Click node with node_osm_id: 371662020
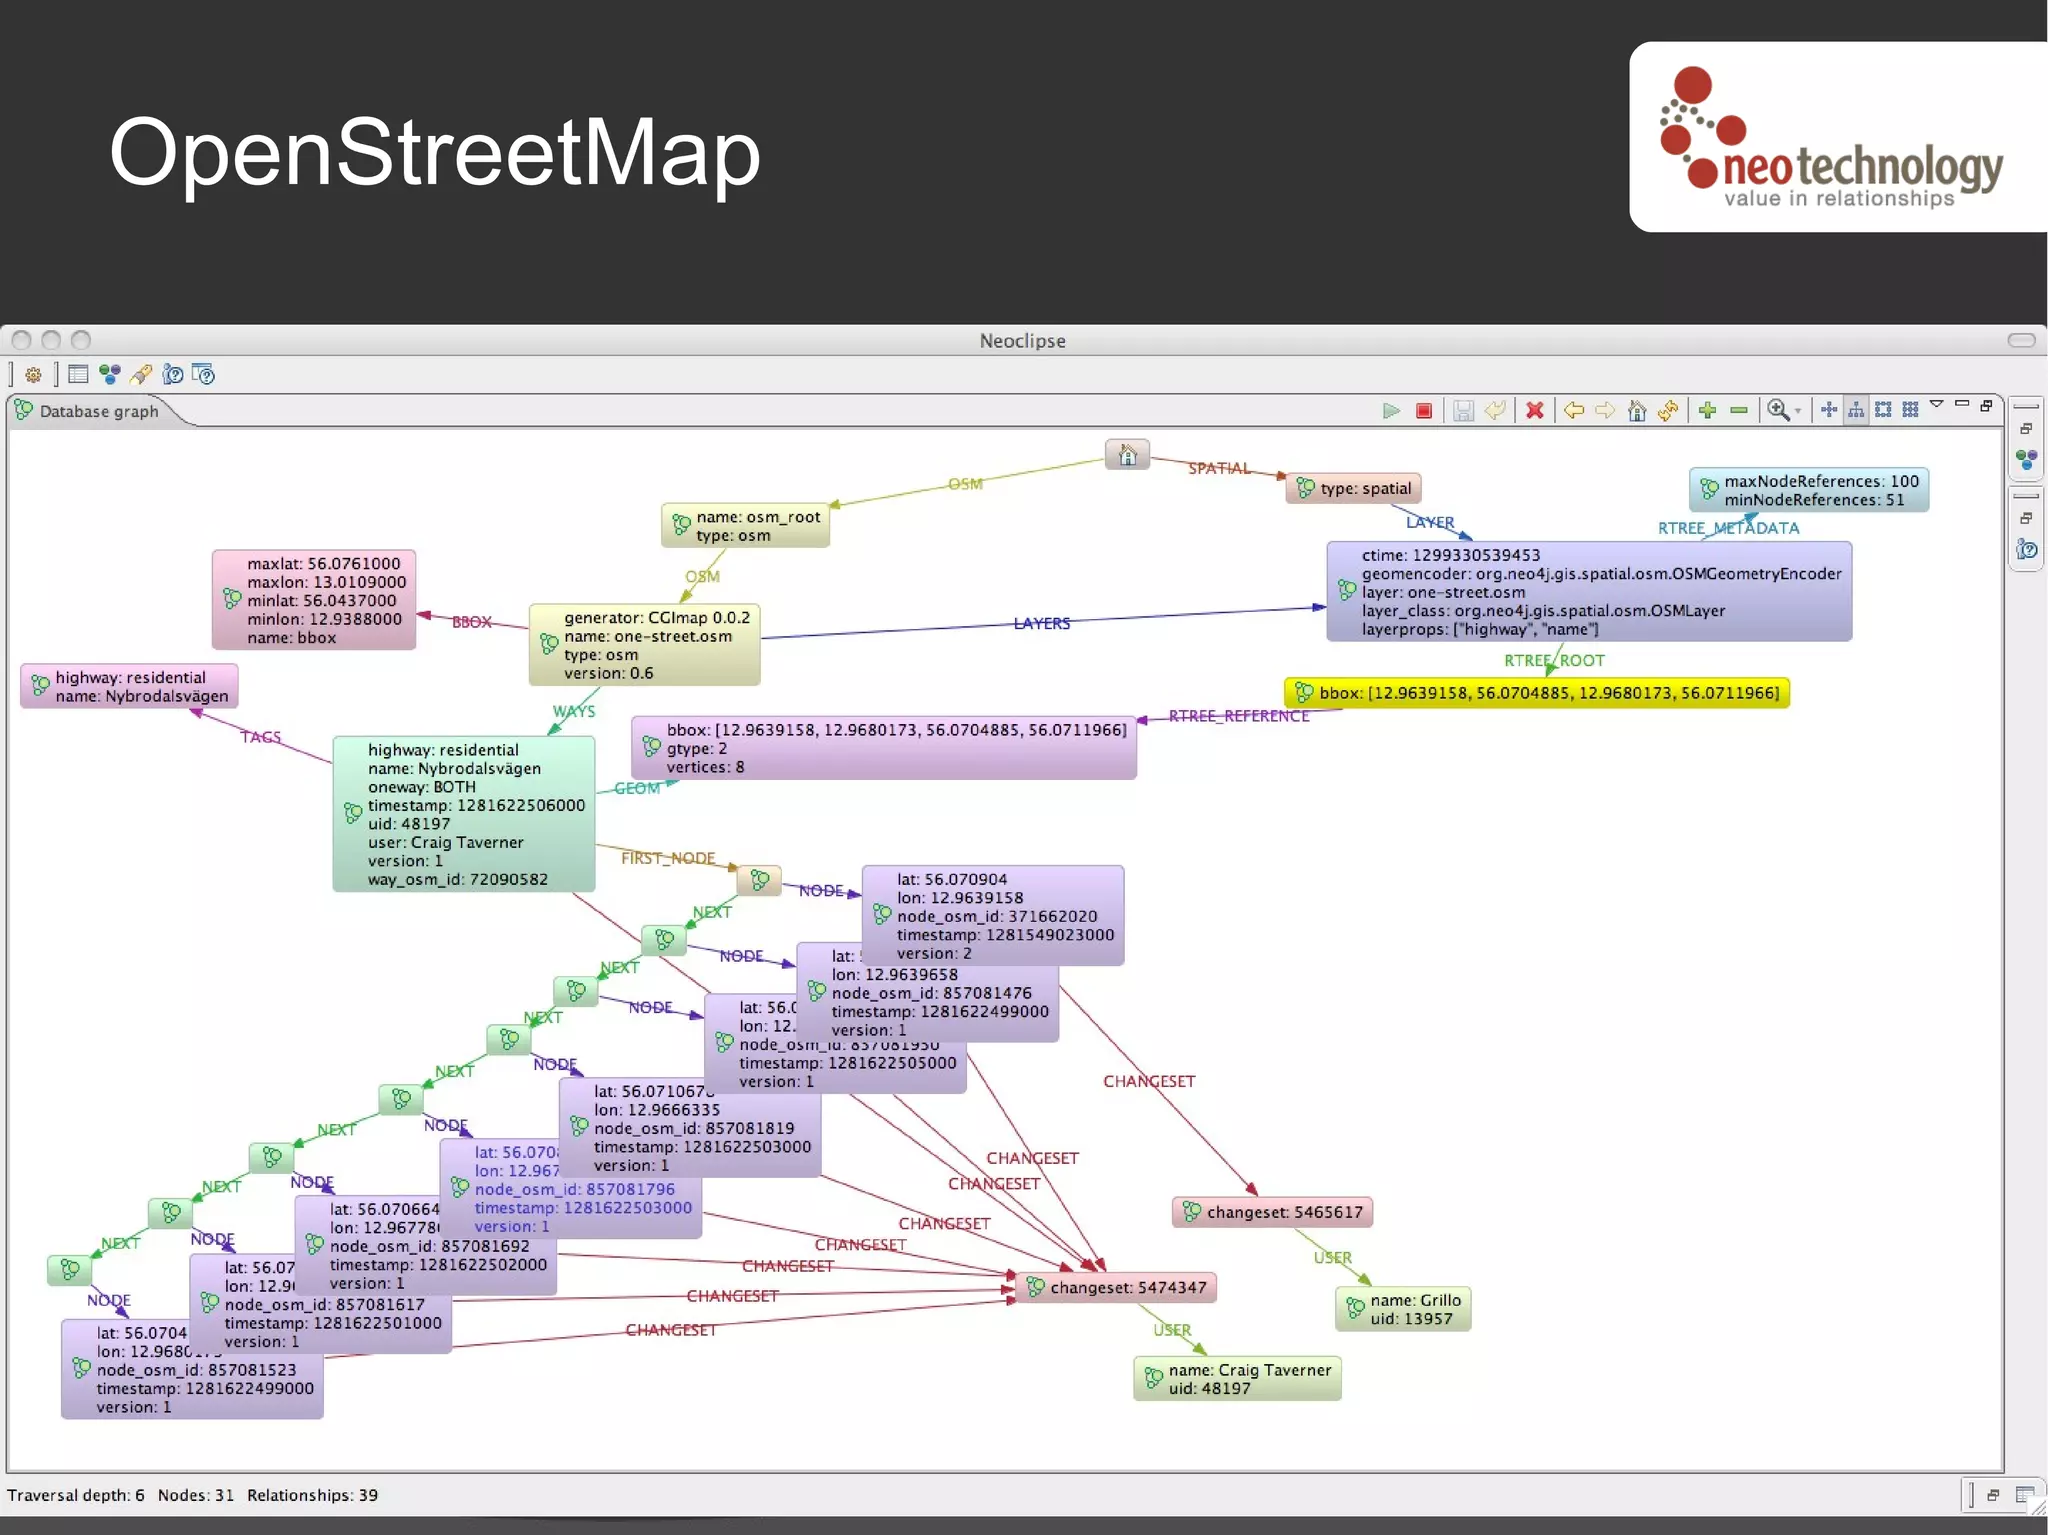This screenshot has height=1535, width=2048. [x=993, y=916]
